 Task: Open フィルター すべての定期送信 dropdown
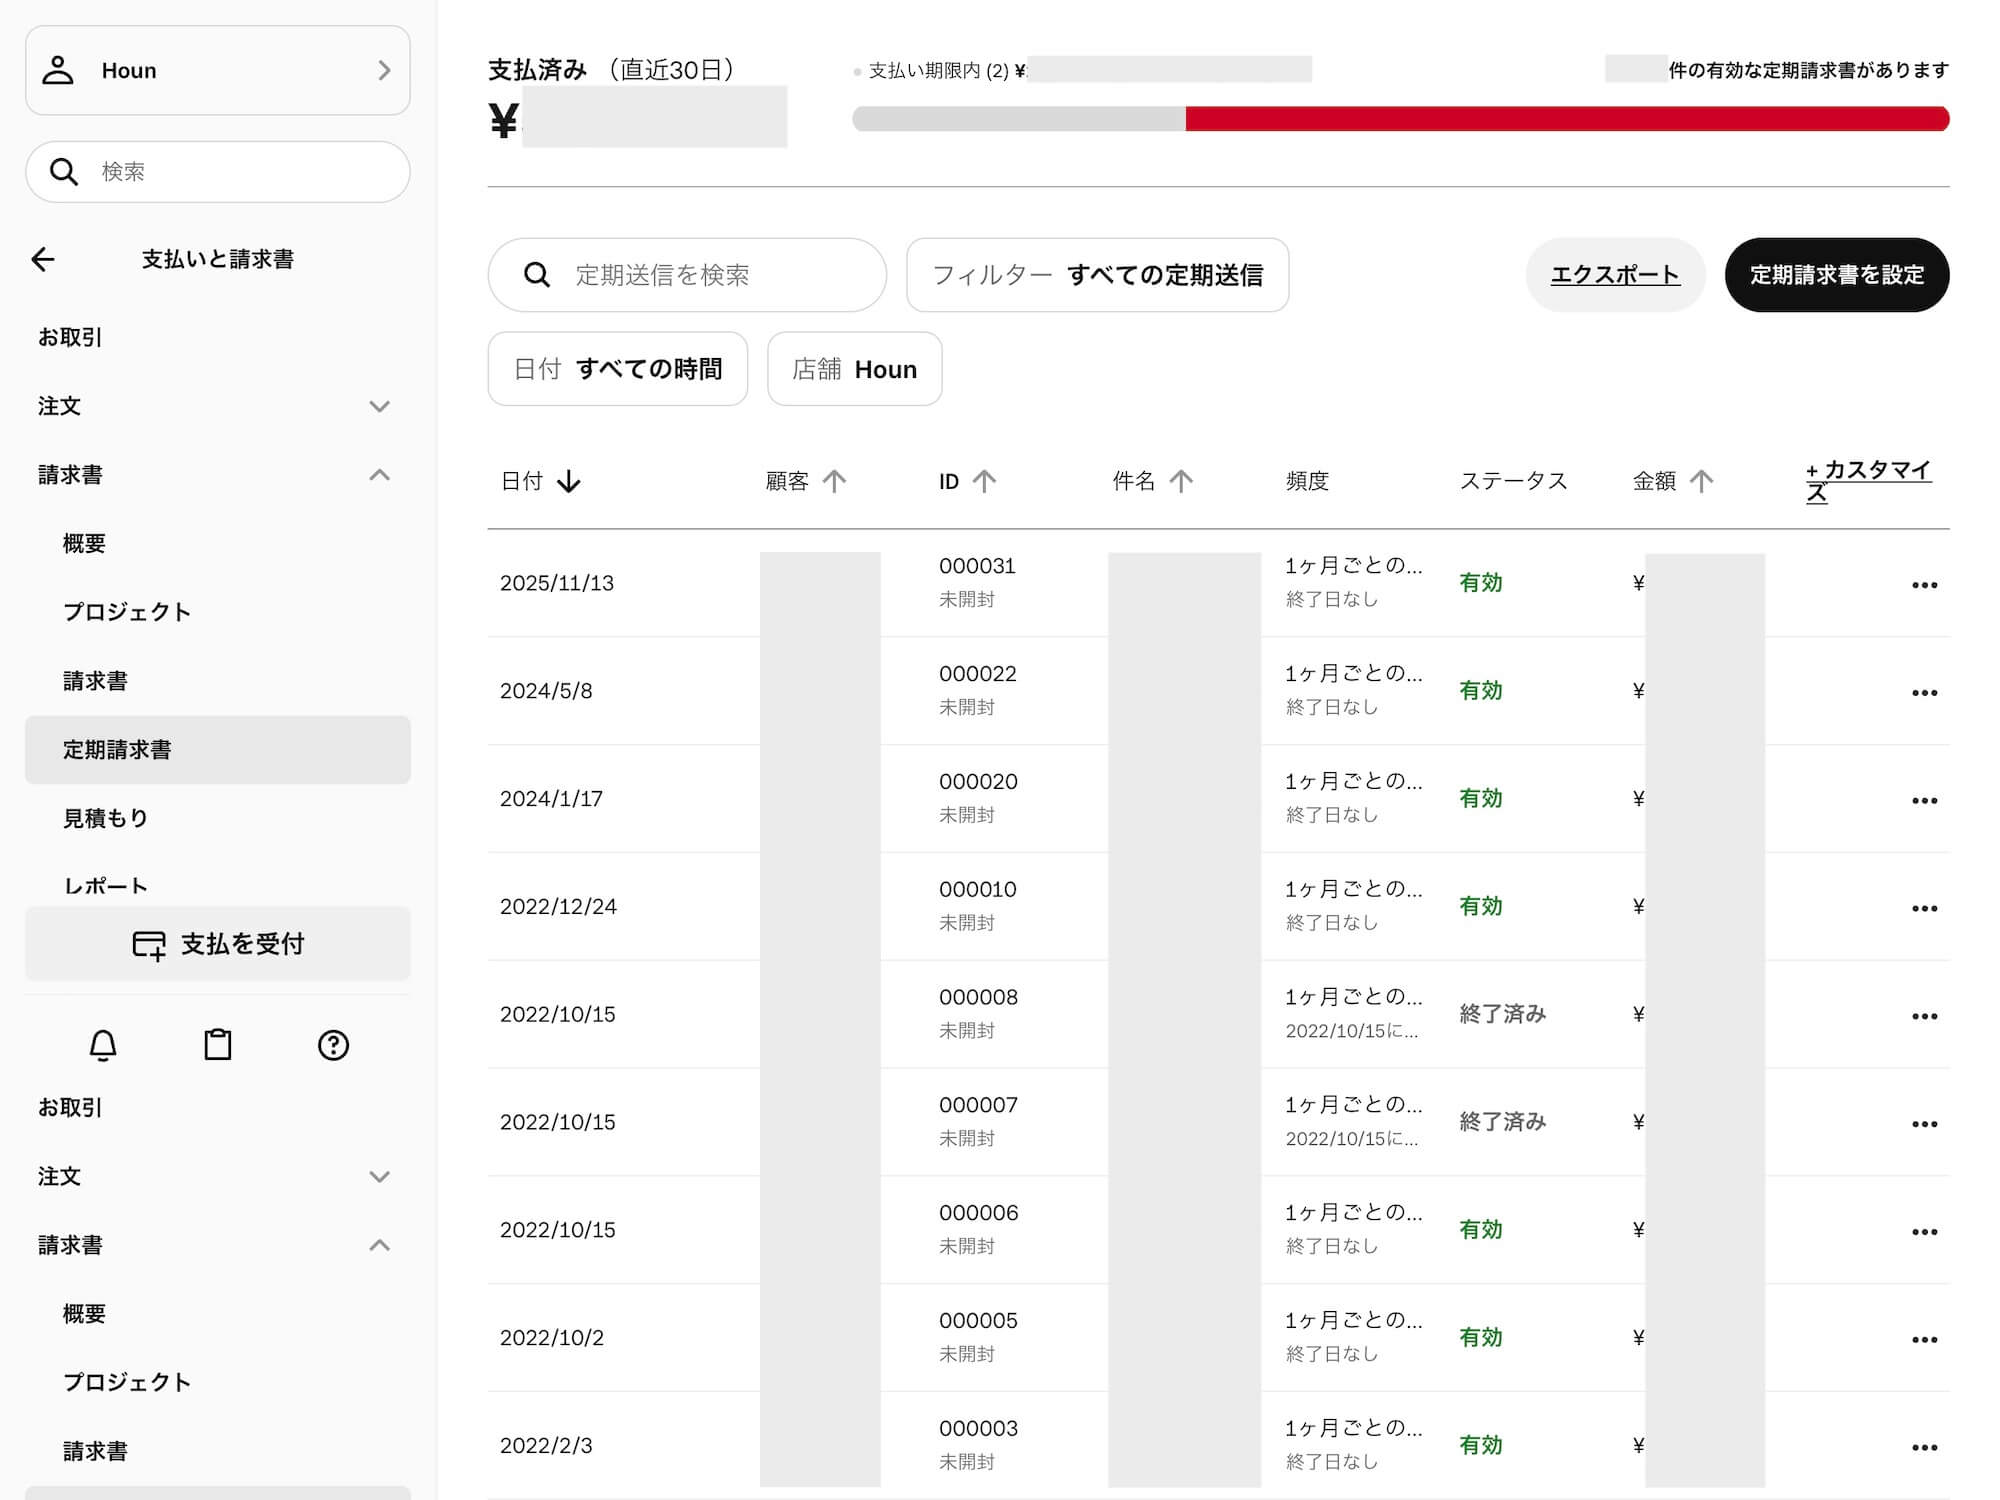point(1097,275)
